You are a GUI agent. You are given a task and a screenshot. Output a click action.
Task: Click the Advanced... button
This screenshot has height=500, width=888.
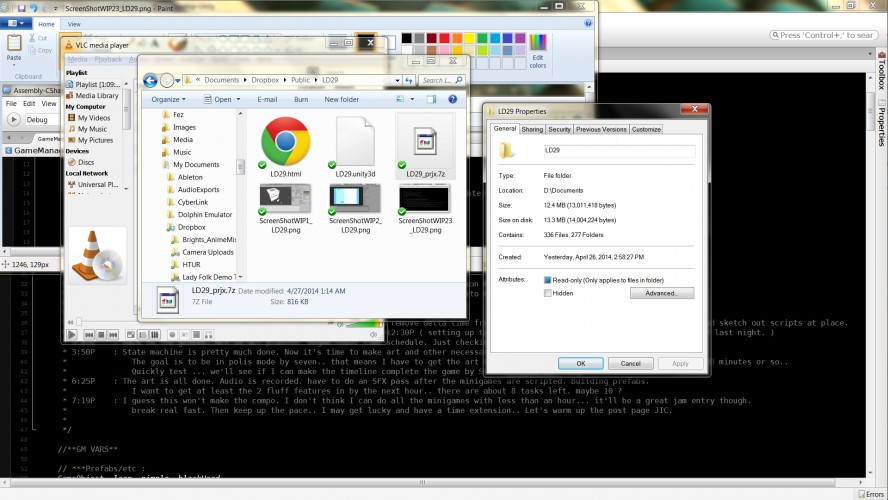click(661, 293)
